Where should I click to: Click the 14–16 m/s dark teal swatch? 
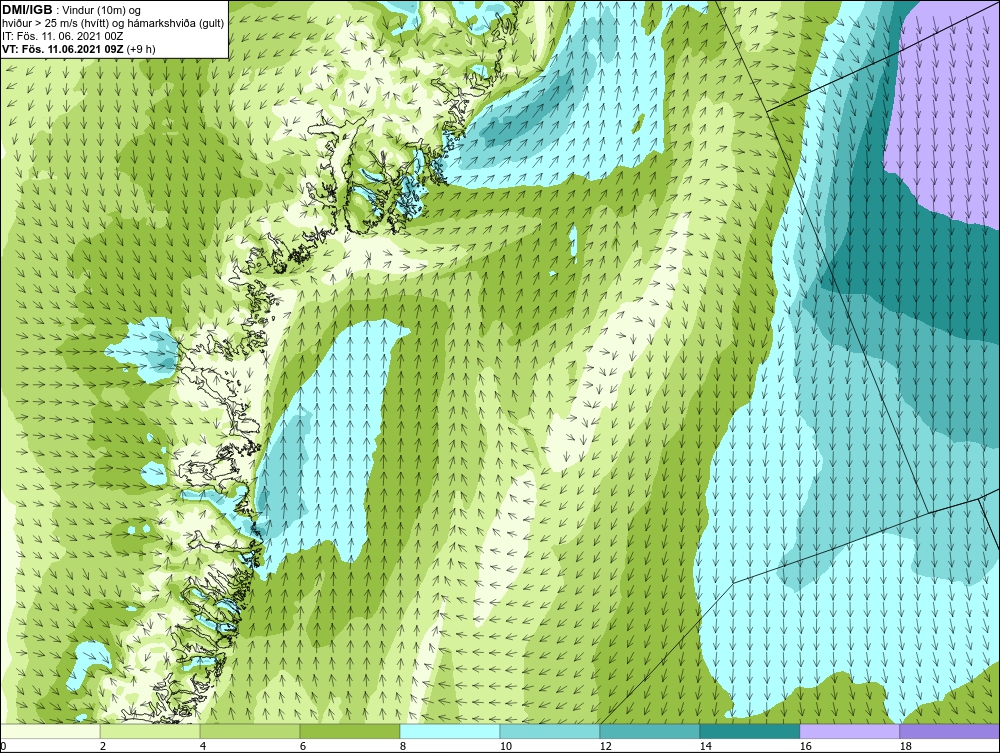(x=749, y=731)
